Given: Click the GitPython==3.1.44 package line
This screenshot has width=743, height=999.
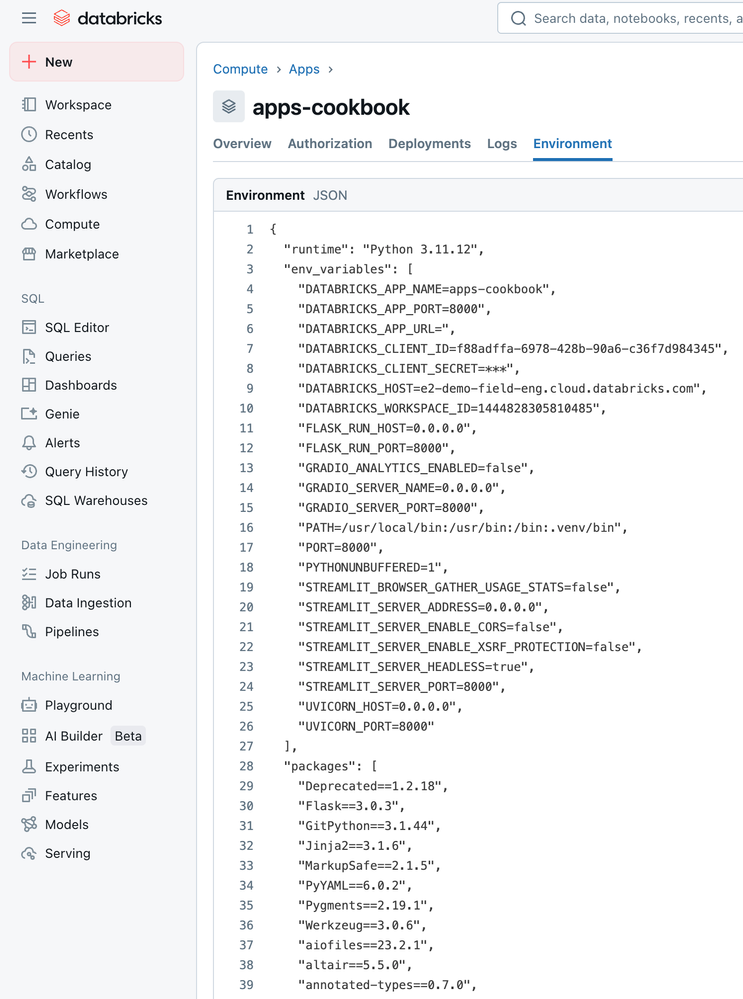Looking at the screenshot, I should (x=369, y=826).
